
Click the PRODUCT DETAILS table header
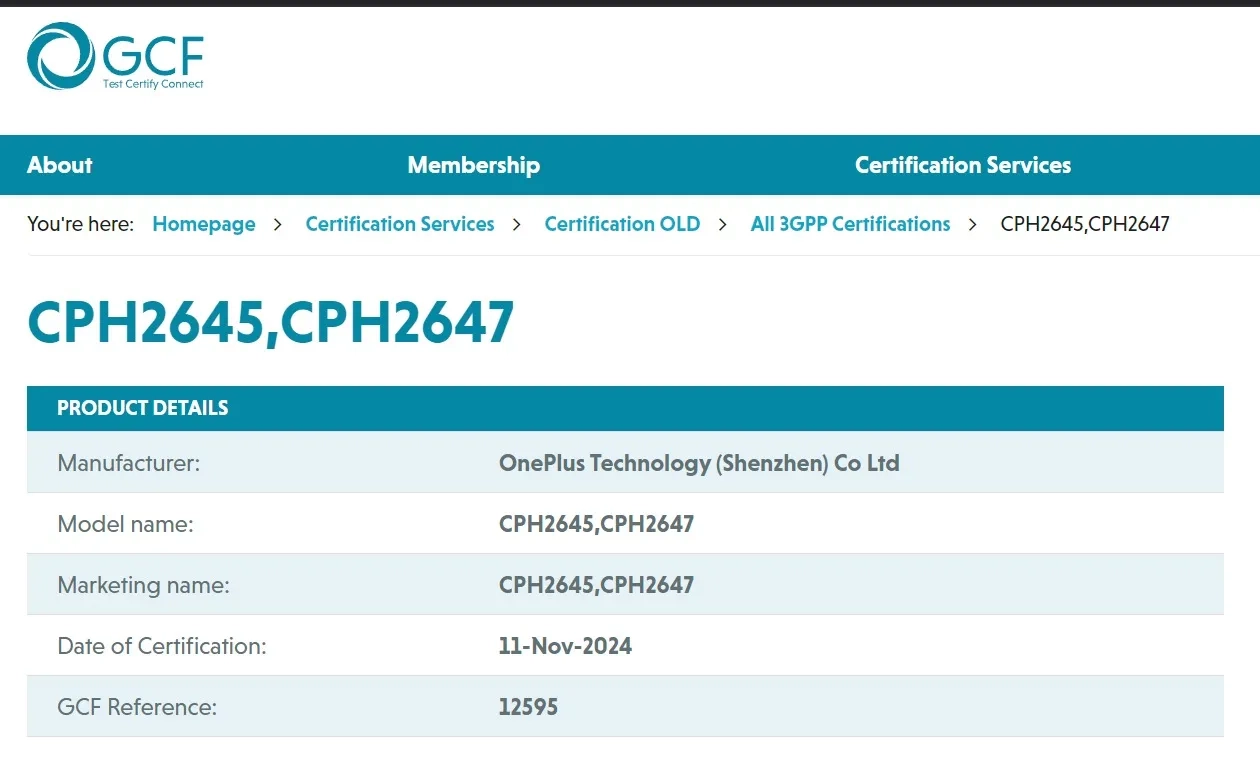(x=143, y=408)
